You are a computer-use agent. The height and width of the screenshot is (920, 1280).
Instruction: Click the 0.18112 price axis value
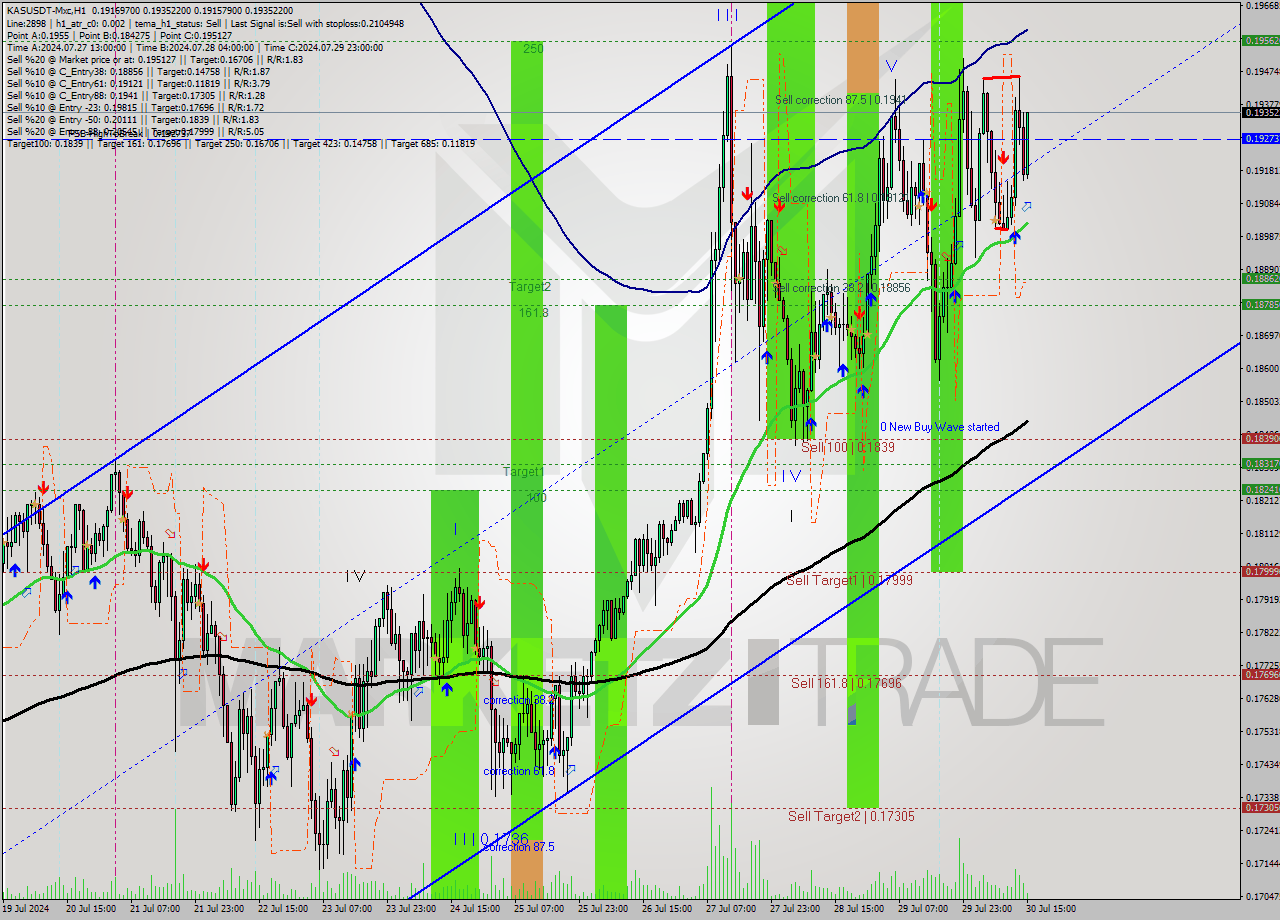[x=1262, y=533]
